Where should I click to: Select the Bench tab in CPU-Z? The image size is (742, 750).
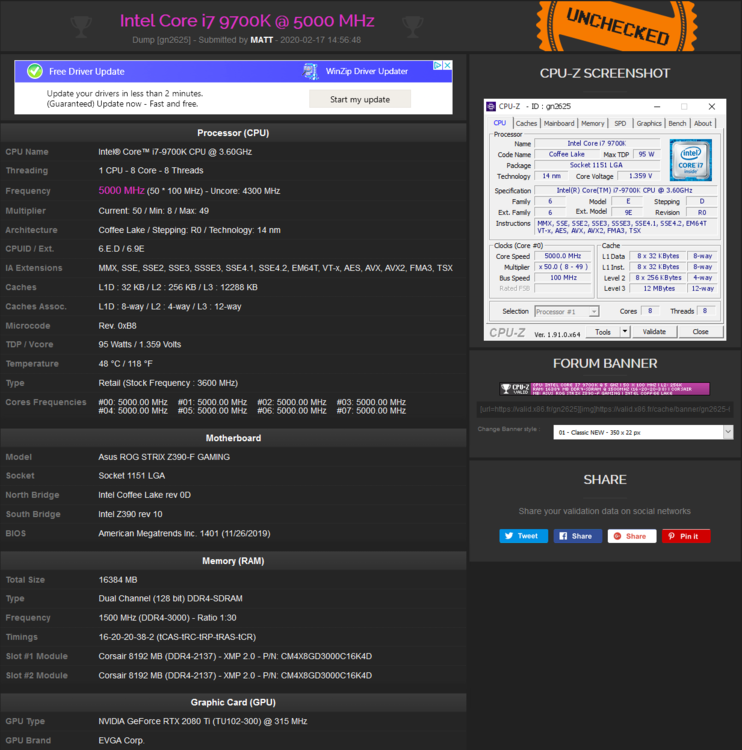pyautogui.click(x=677, y=123)
